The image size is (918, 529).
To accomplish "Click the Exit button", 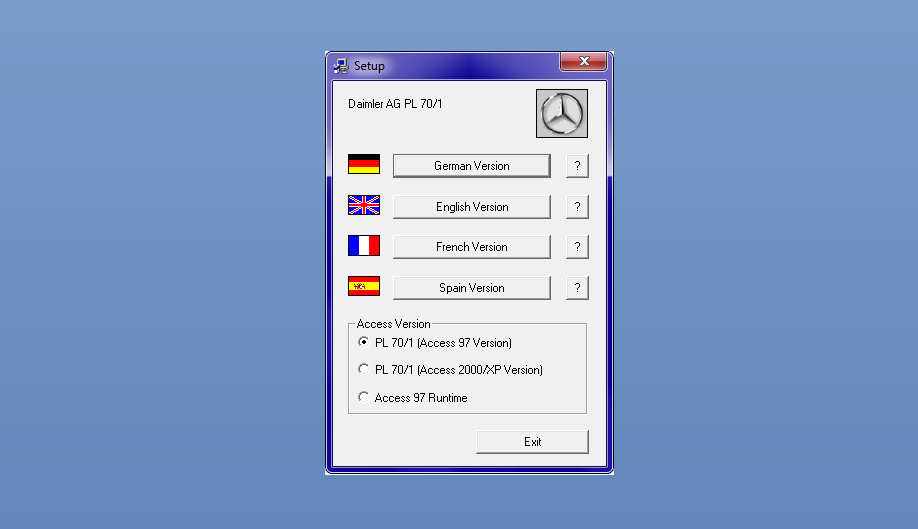I will (x=532, y=442).
